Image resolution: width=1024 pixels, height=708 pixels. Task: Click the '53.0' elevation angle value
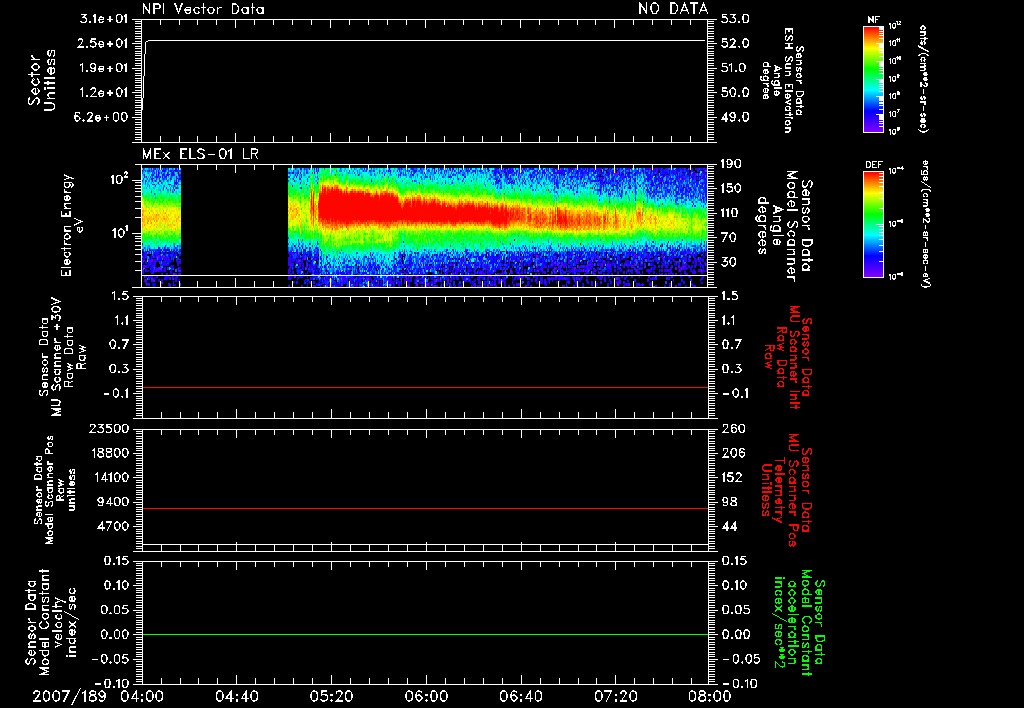tap(735, 19)
